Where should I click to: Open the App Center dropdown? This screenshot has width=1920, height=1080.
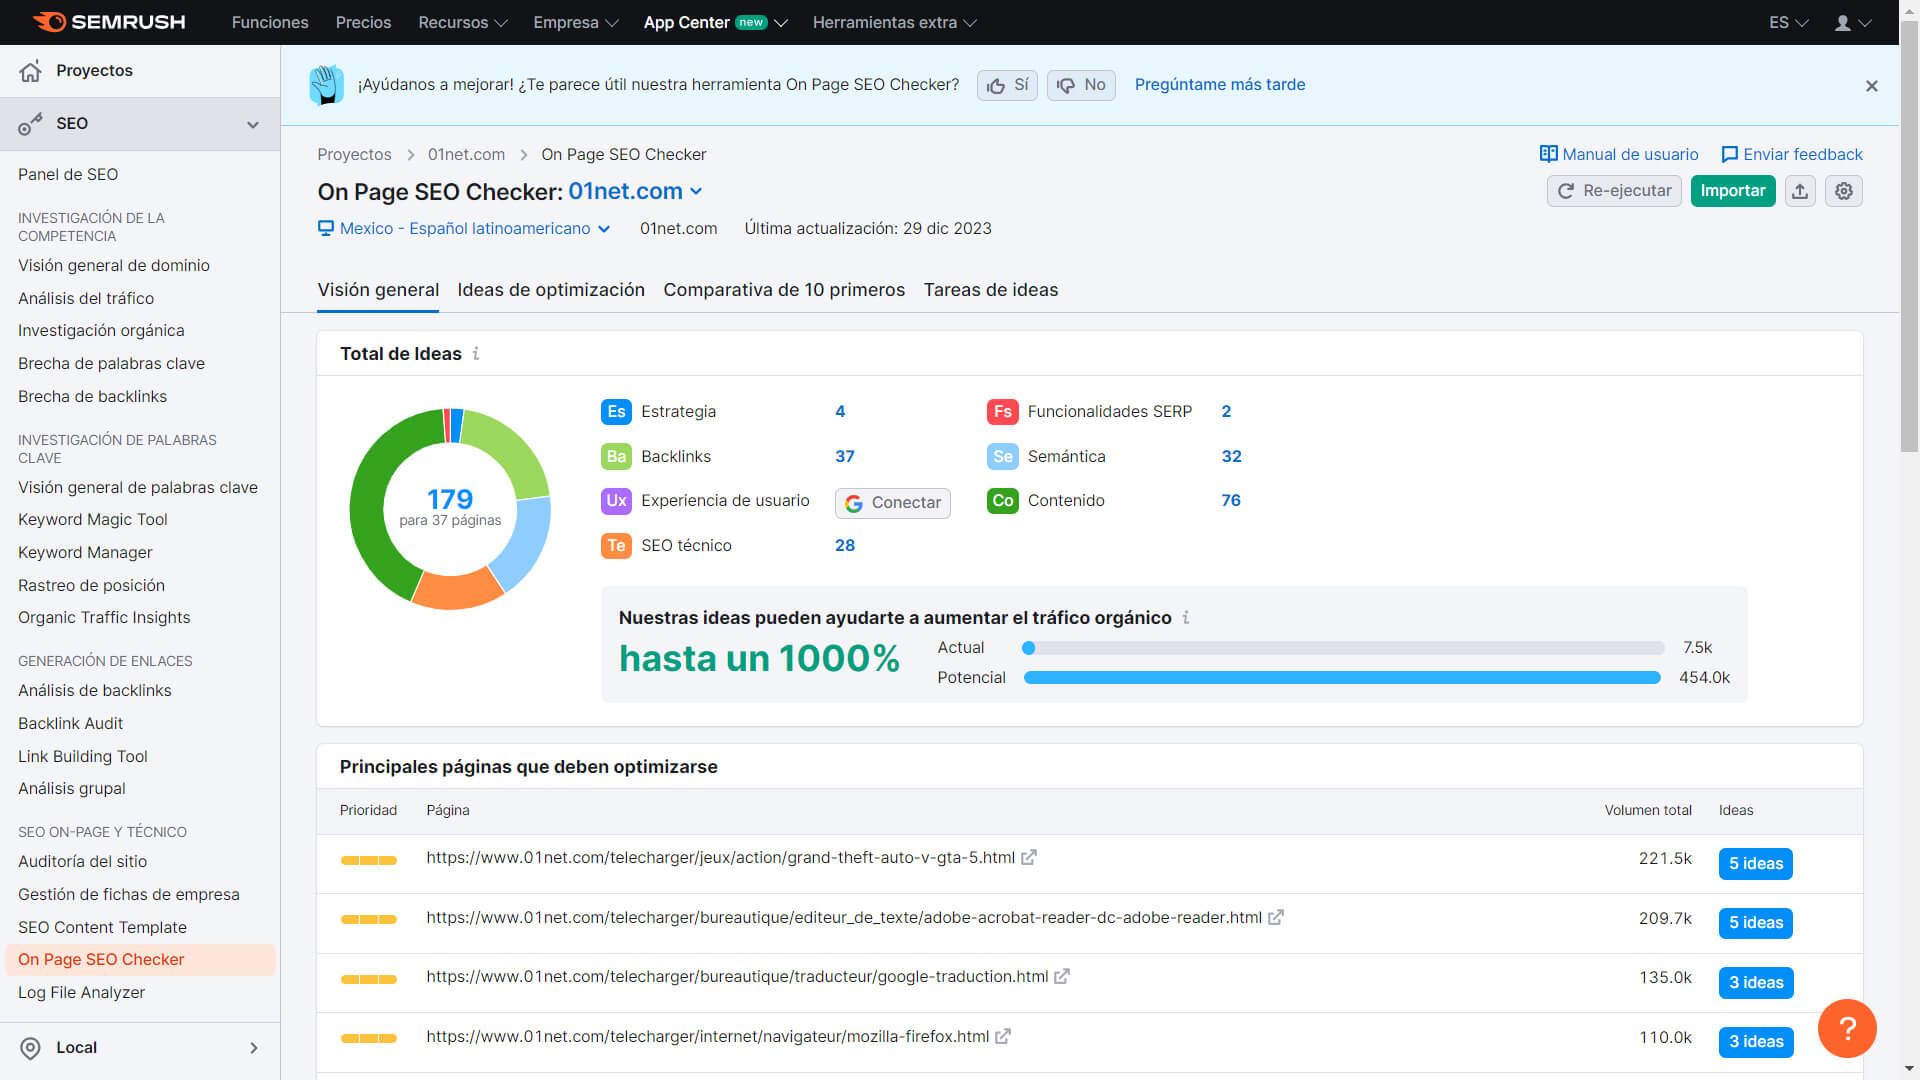point(715,22)
